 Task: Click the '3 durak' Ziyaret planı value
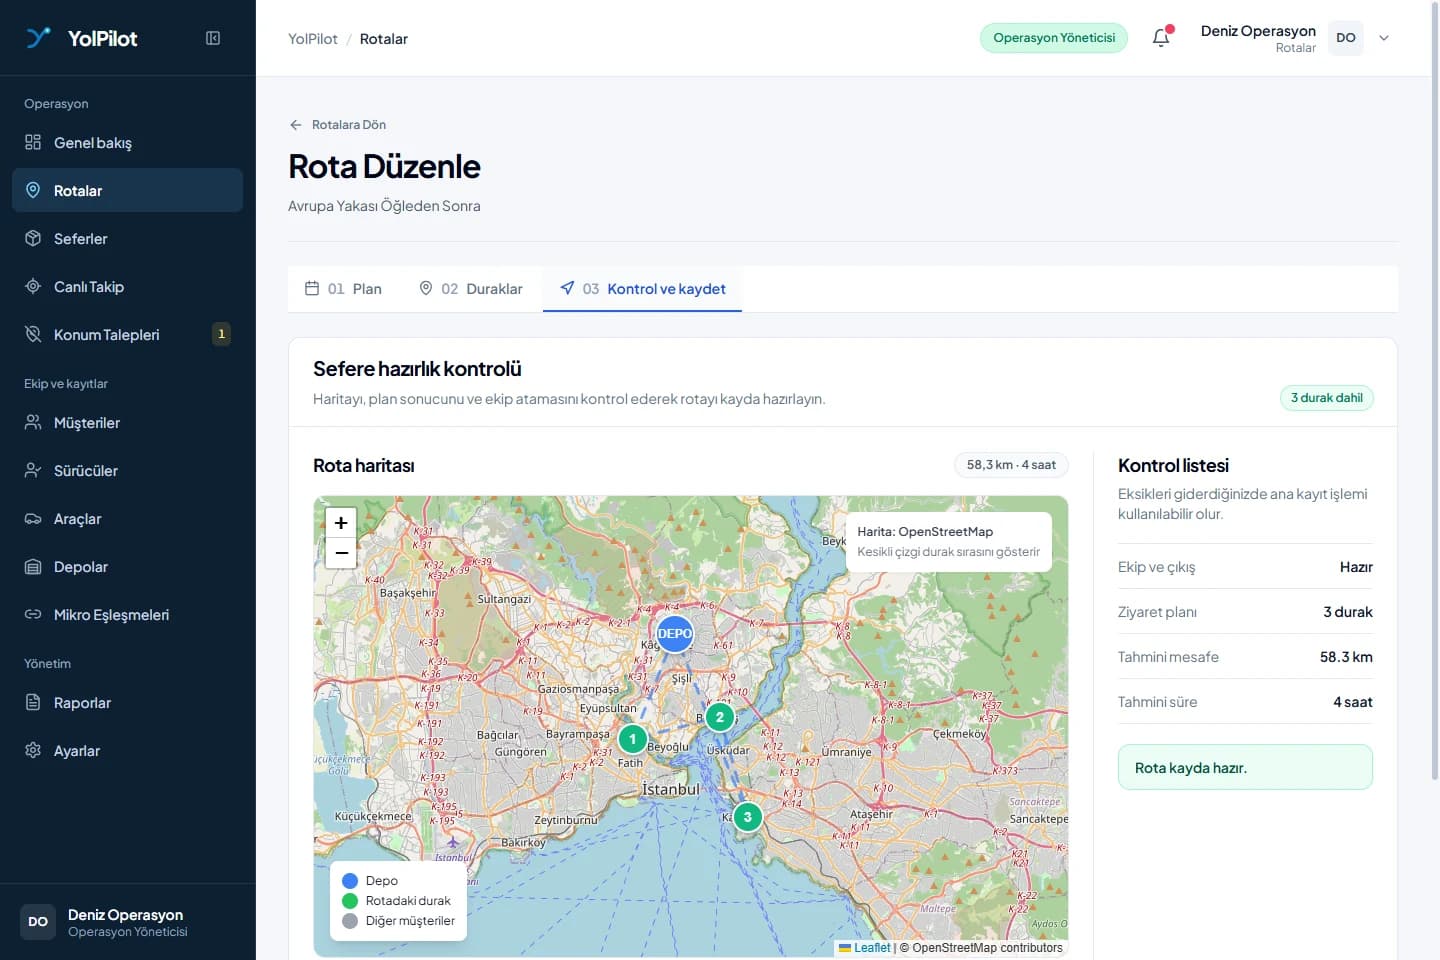pos(1348,612)
